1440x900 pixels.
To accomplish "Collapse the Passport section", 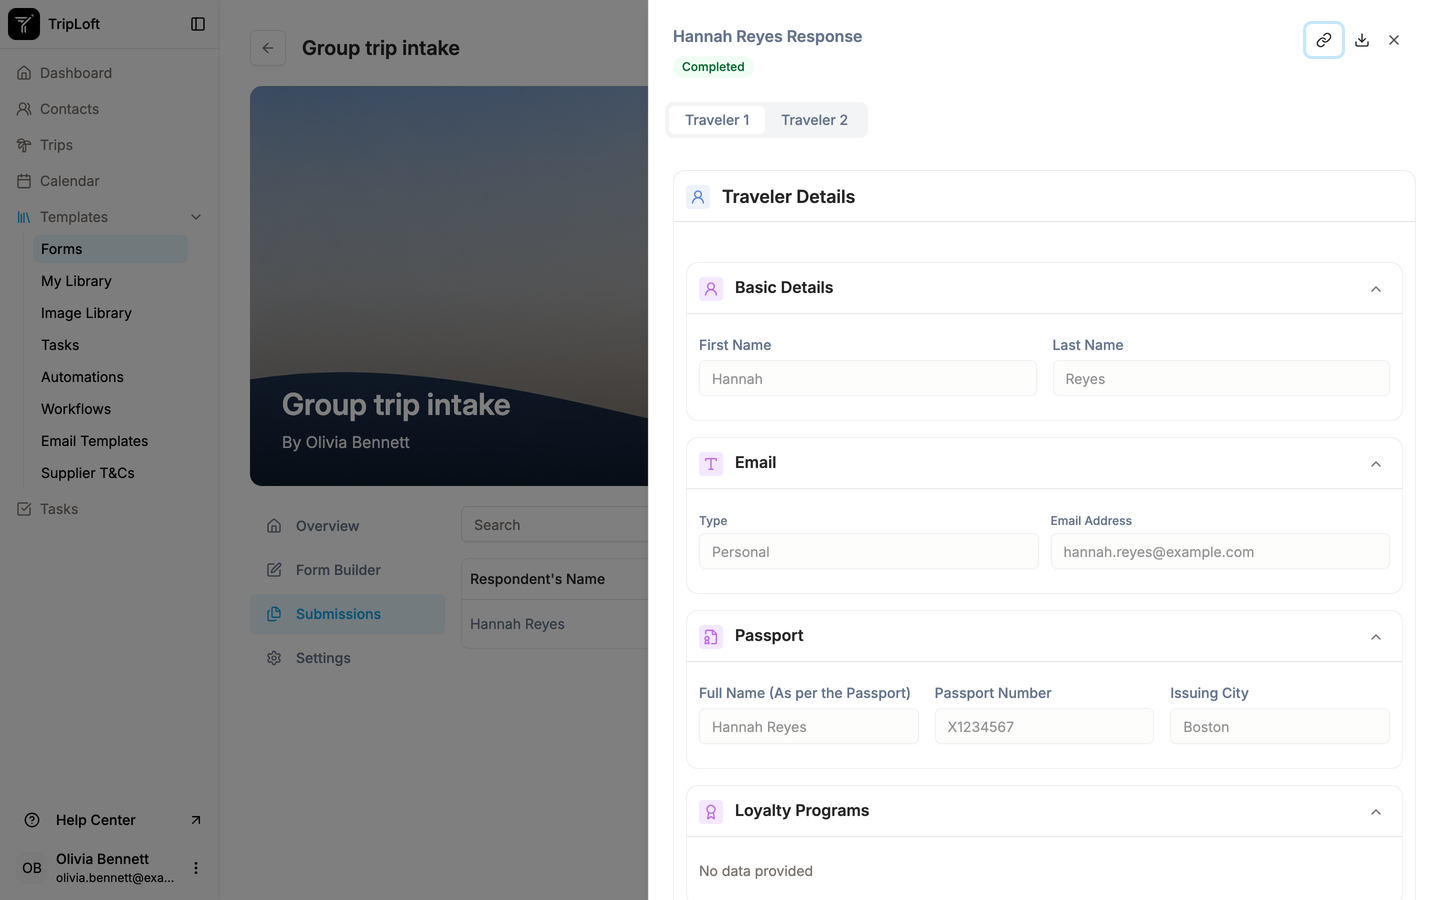I will pos(1376,637).
